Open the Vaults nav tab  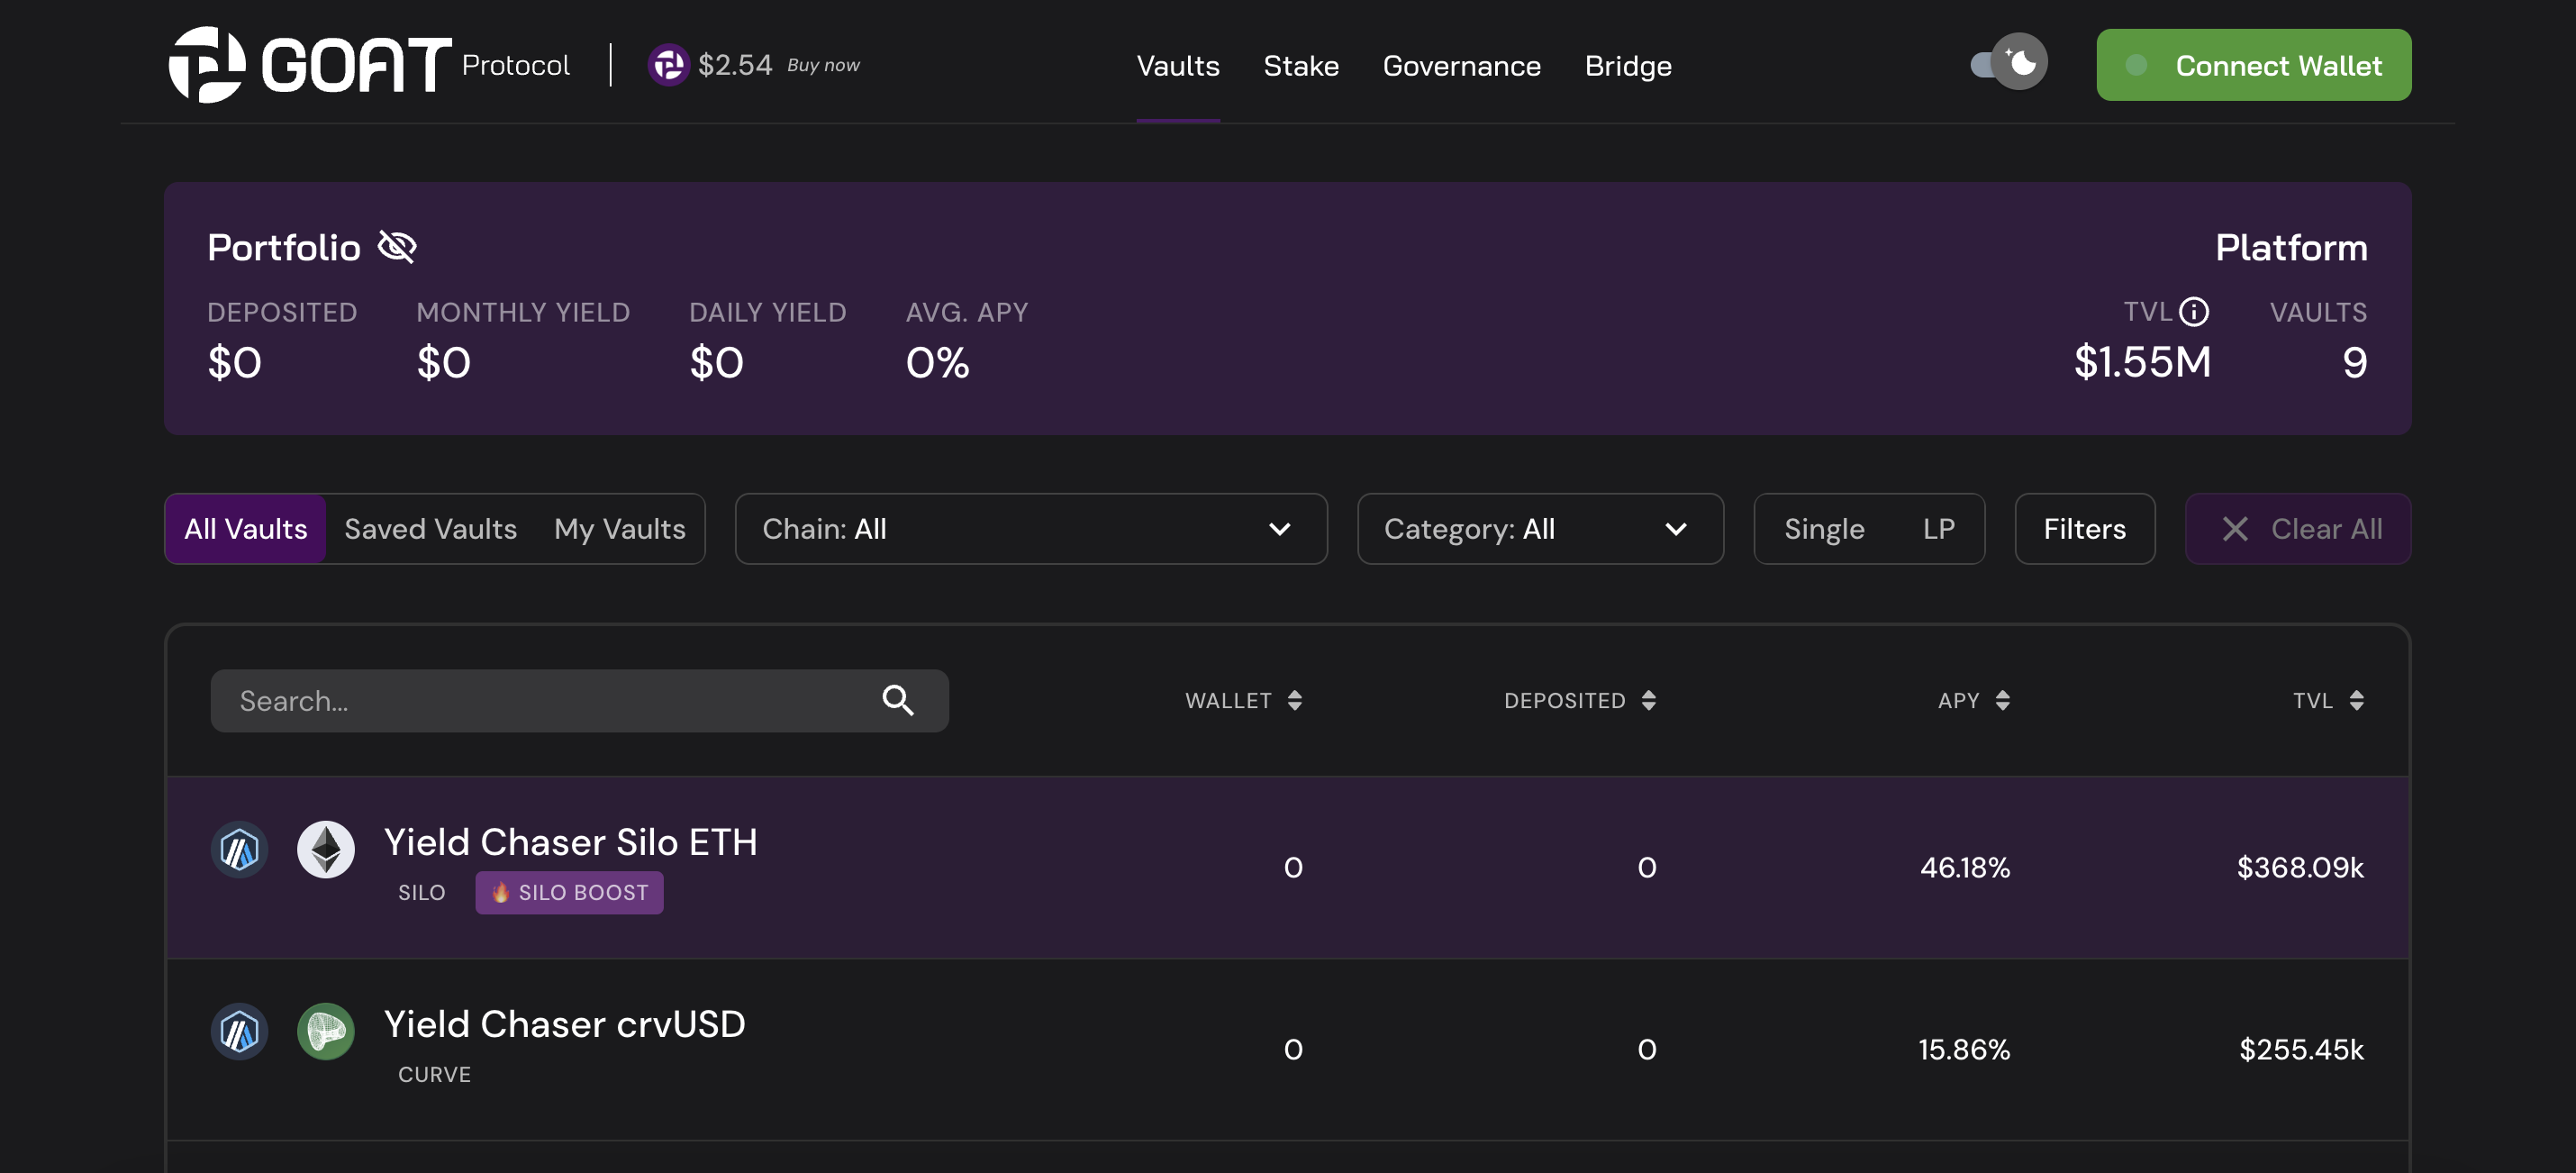point(1178,66)
